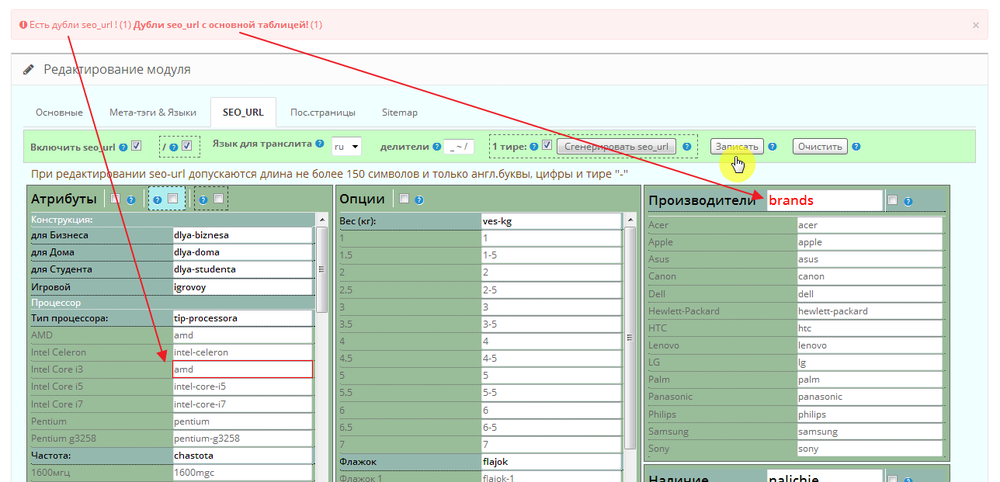Switch to the 'Мета-тэги & Языки' tab
Image resolution: width=1000 pixels, height=482 pixels.
[153, 113]
